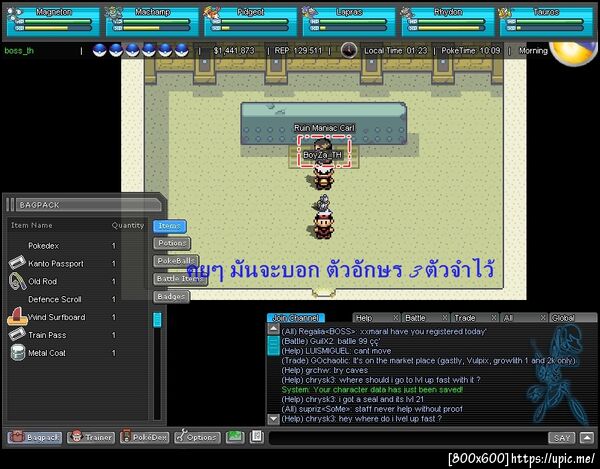
Task: Click the $1,441,873 money display
Action: click(x=234, y=50)
